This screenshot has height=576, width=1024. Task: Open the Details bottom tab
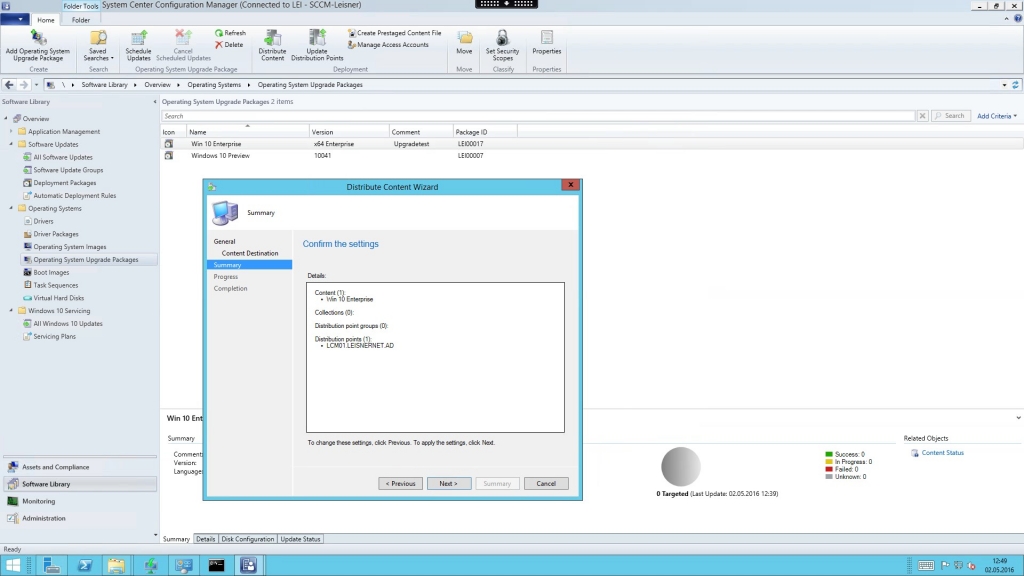pyautogui.click(x=206, y=539)
